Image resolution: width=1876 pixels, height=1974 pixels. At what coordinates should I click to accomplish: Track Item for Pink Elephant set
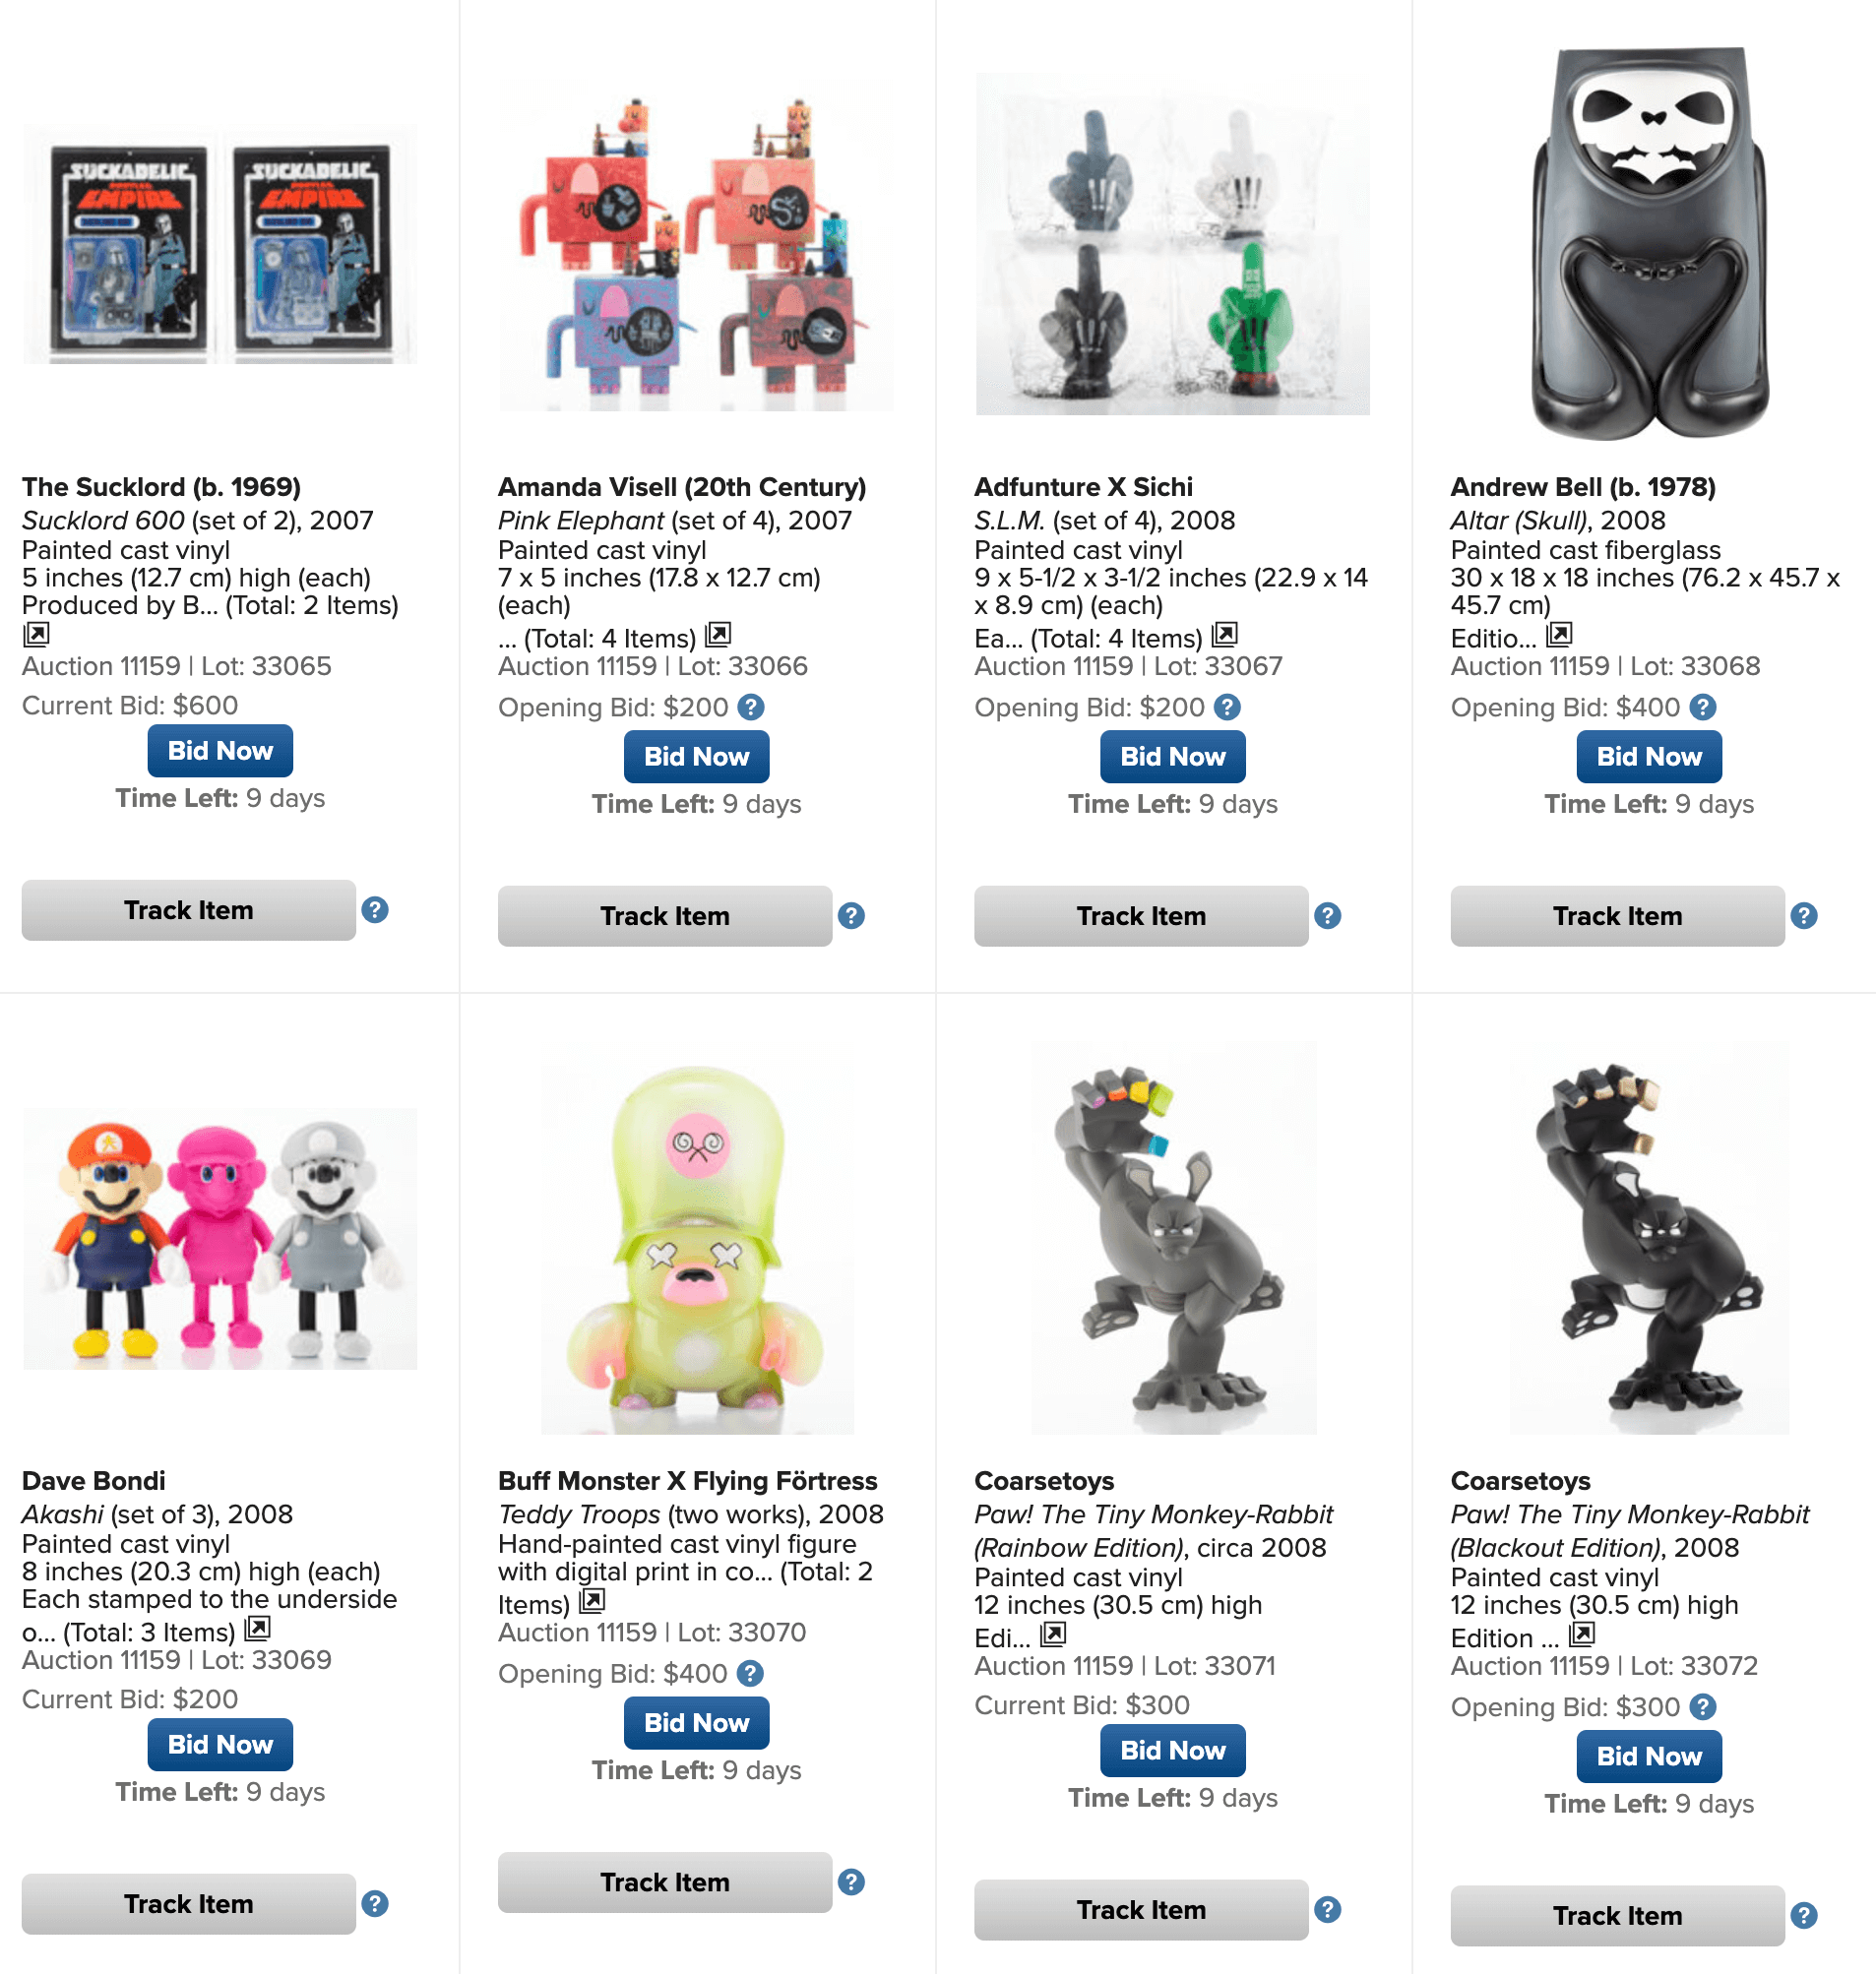(665, 916)
